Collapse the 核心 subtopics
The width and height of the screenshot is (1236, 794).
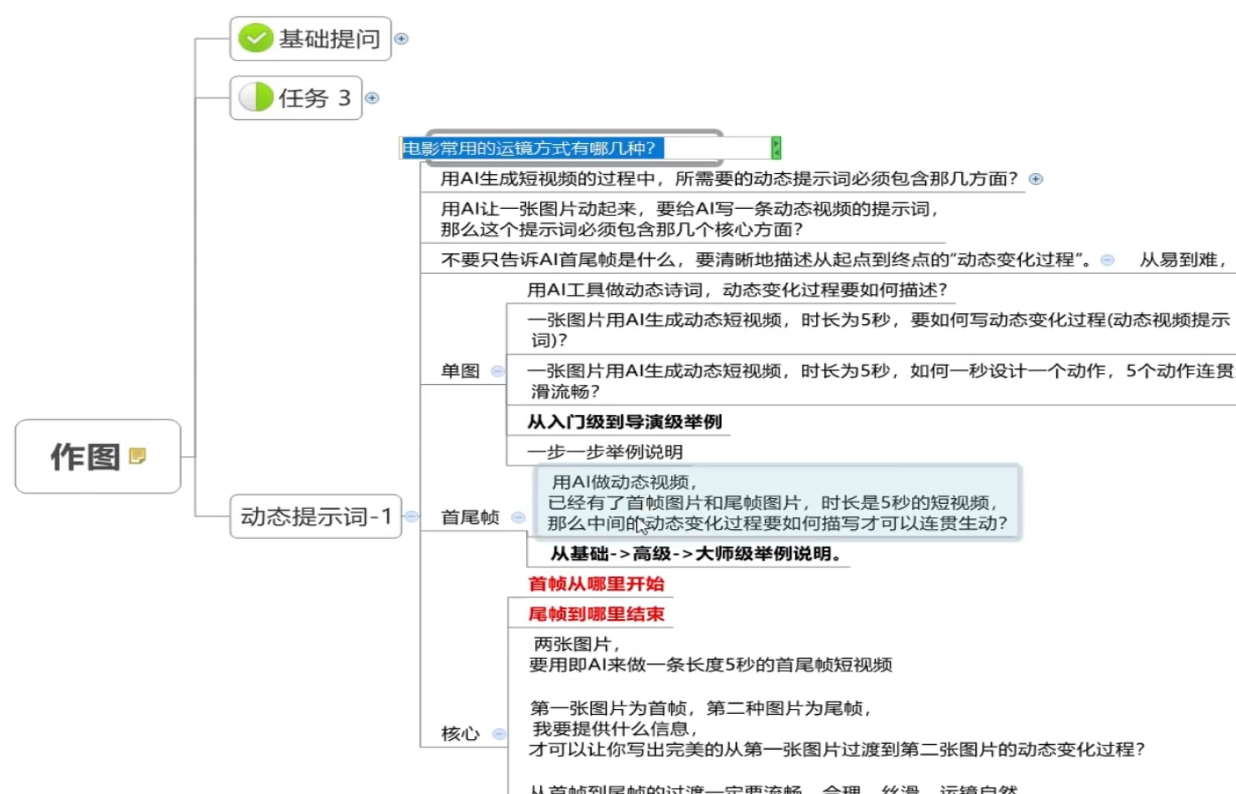click(498, 734)
